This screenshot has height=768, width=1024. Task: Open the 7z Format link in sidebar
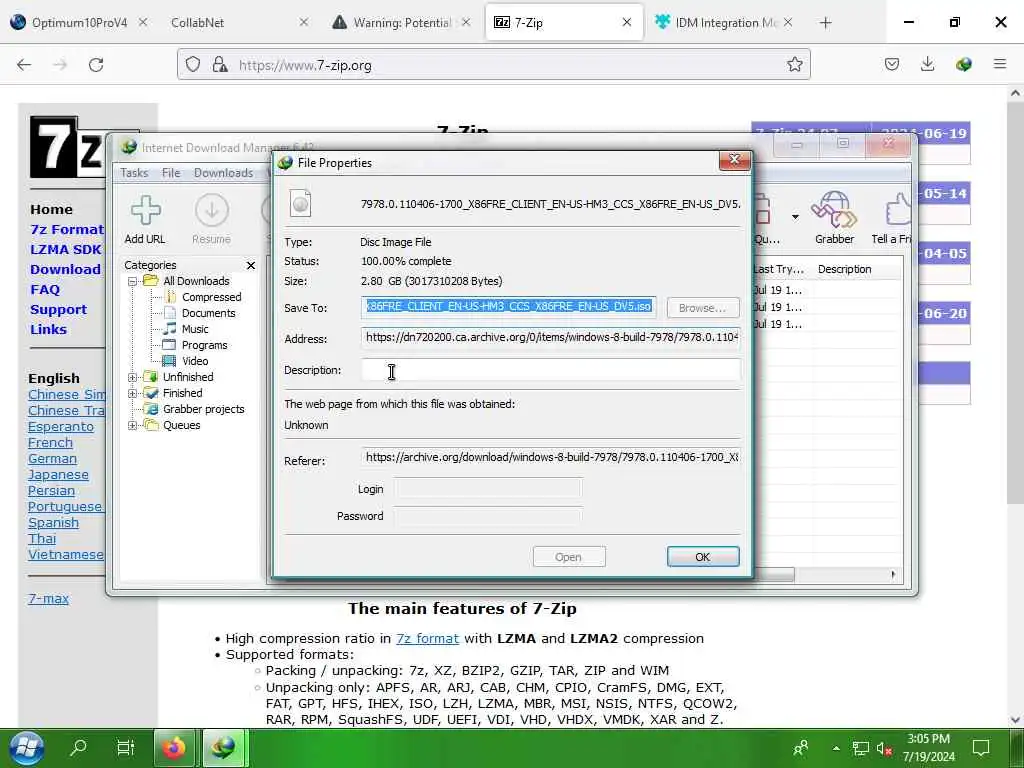[x=67, y=229]
